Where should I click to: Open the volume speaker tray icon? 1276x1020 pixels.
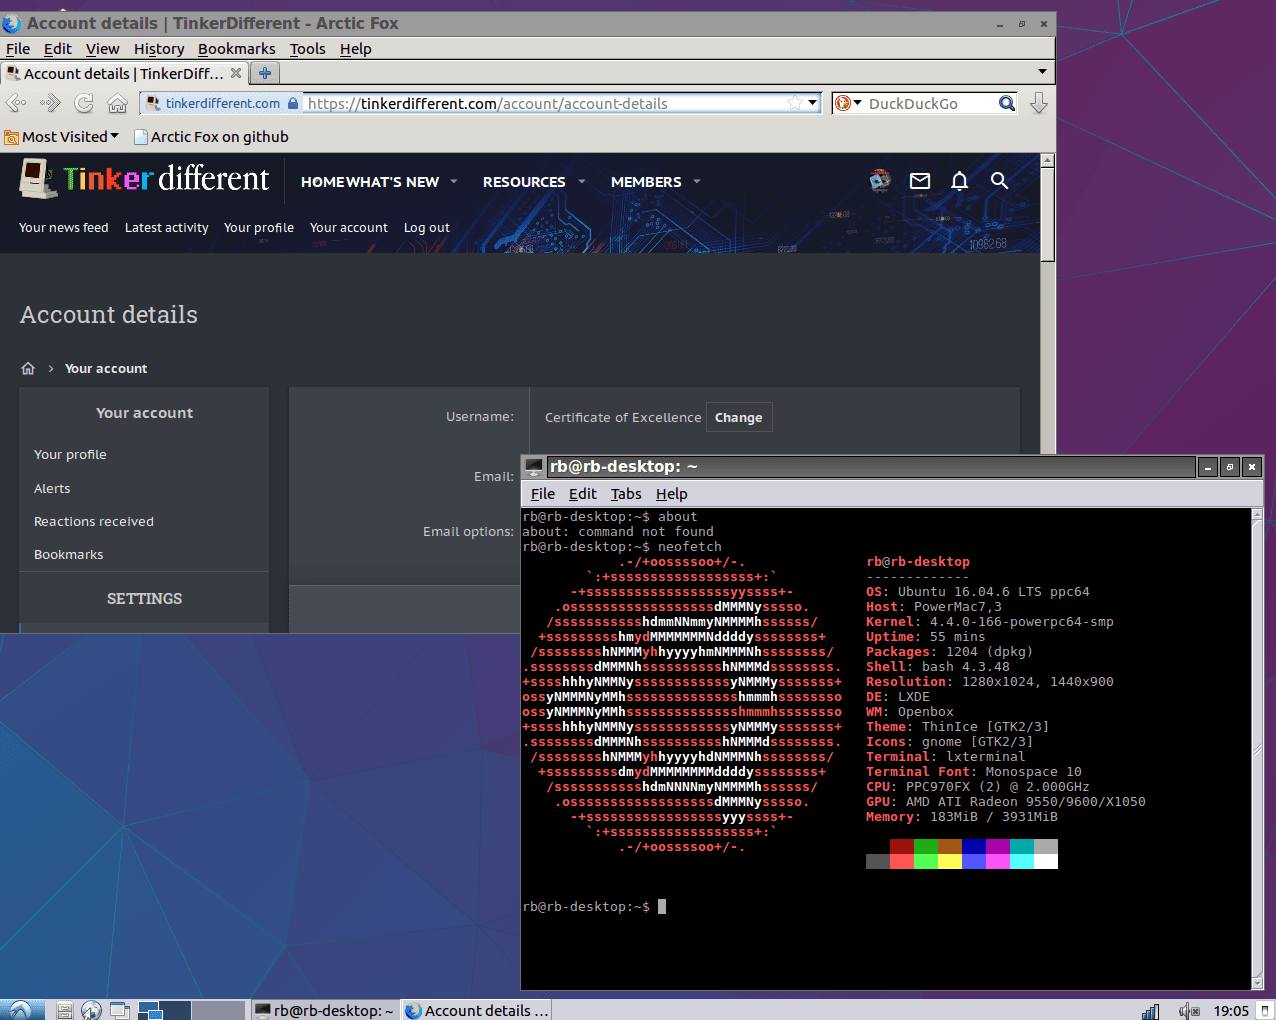[1188, 1011]
